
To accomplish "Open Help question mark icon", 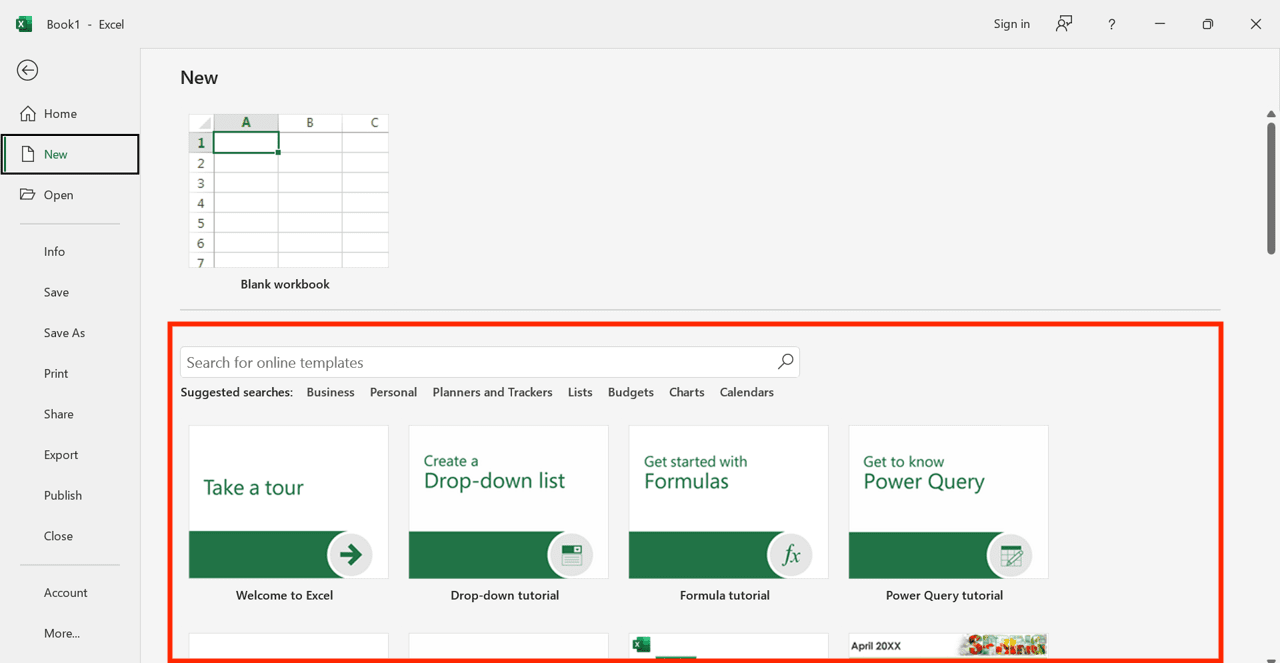I will point(1111,24).
